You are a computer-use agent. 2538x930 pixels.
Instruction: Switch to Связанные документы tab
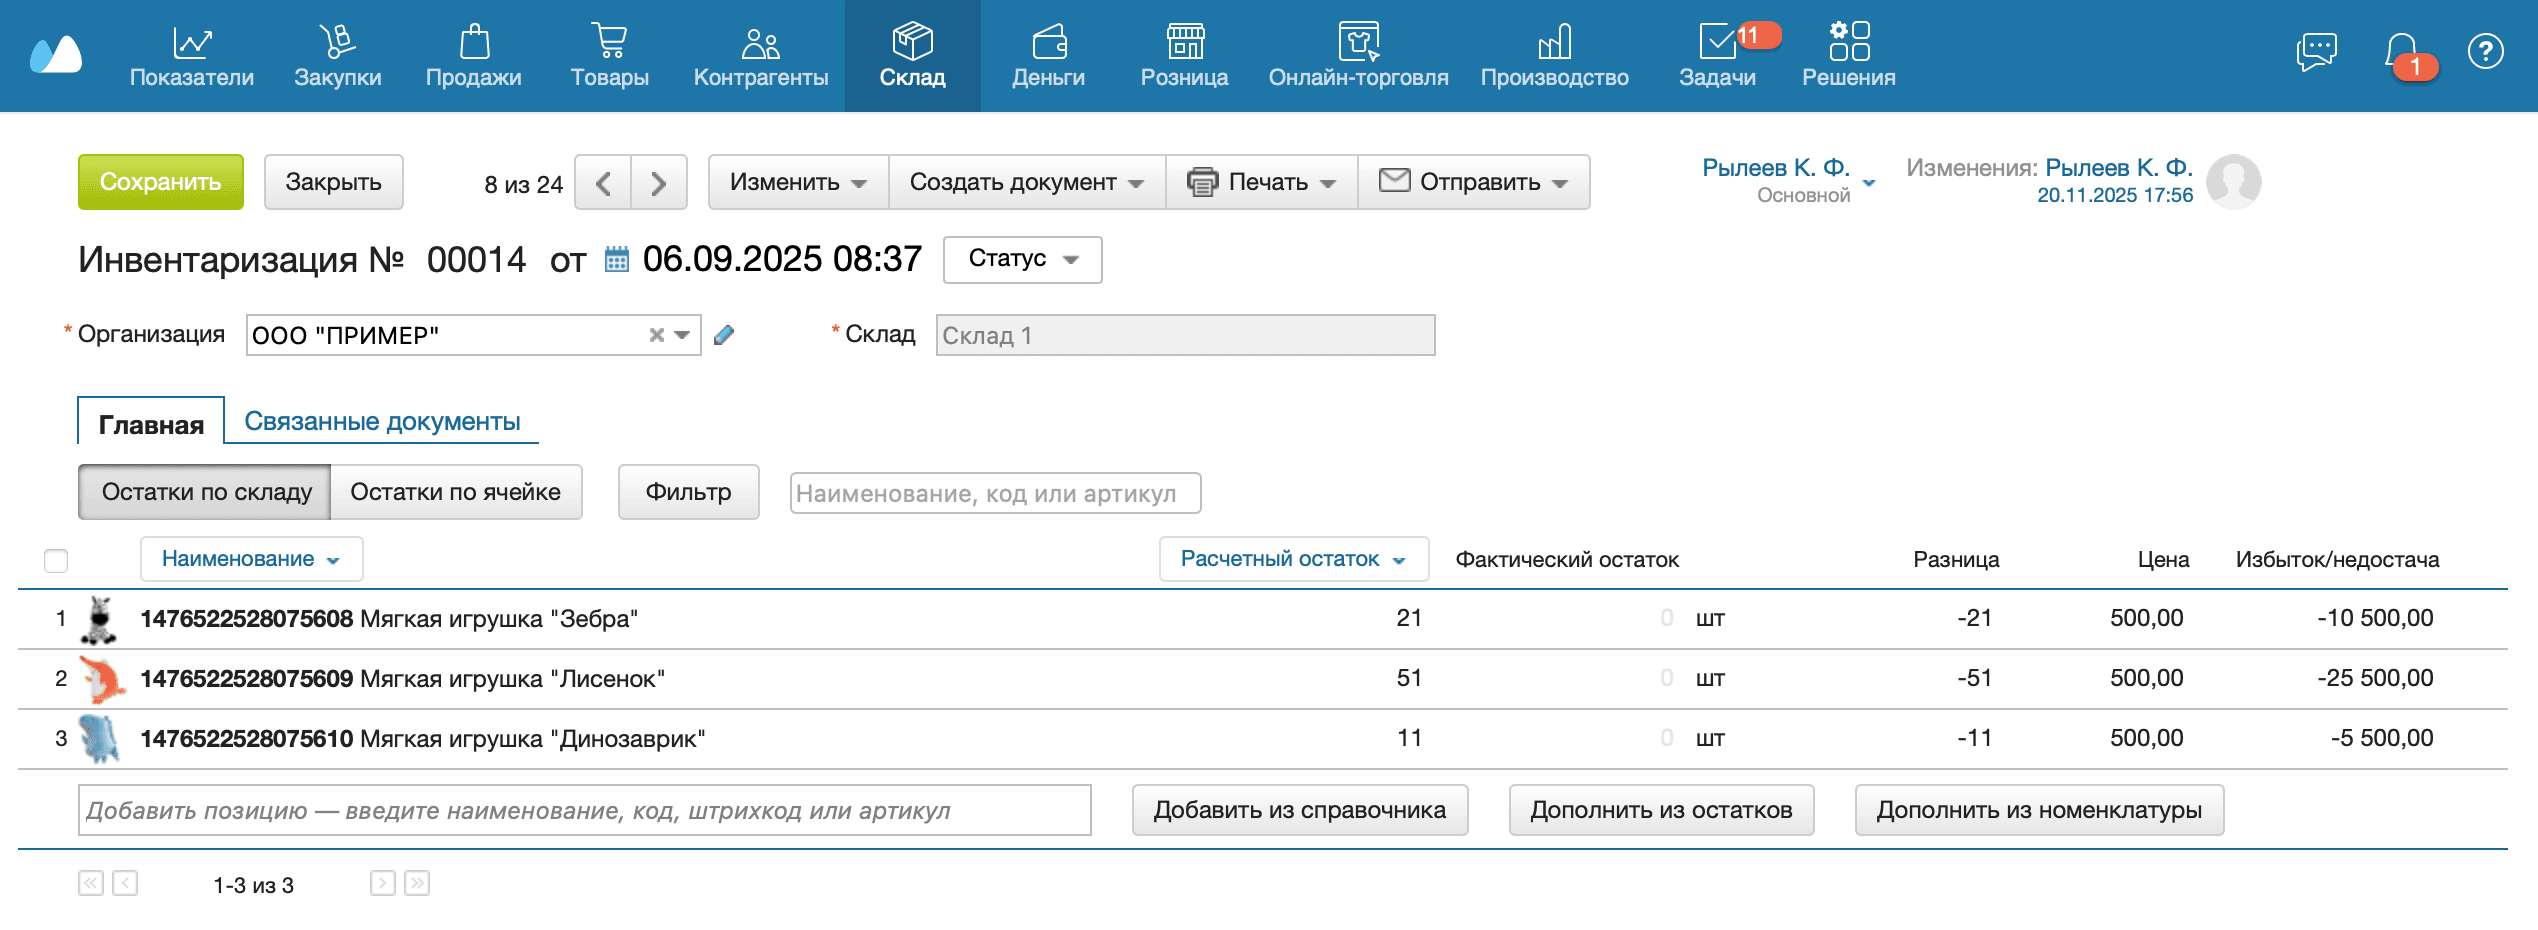coord(382,421)
